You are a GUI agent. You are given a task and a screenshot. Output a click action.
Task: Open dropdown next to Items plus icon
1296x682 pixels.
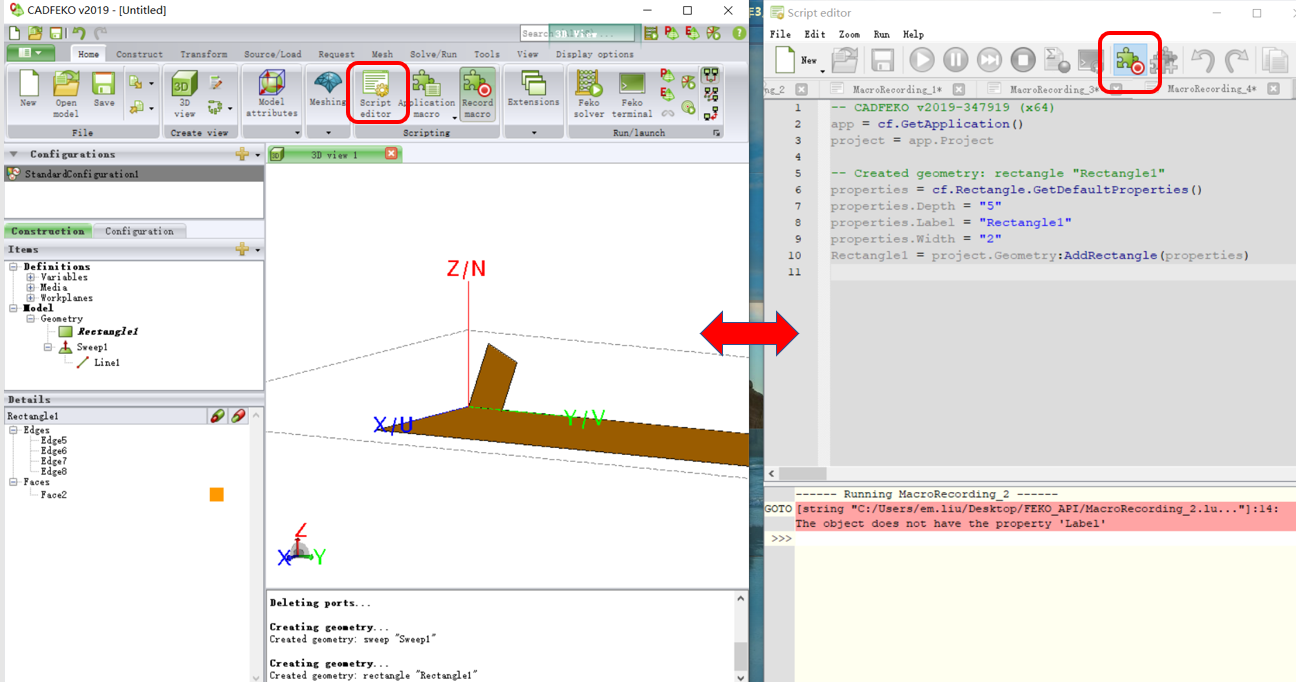(x=258, y=250)
